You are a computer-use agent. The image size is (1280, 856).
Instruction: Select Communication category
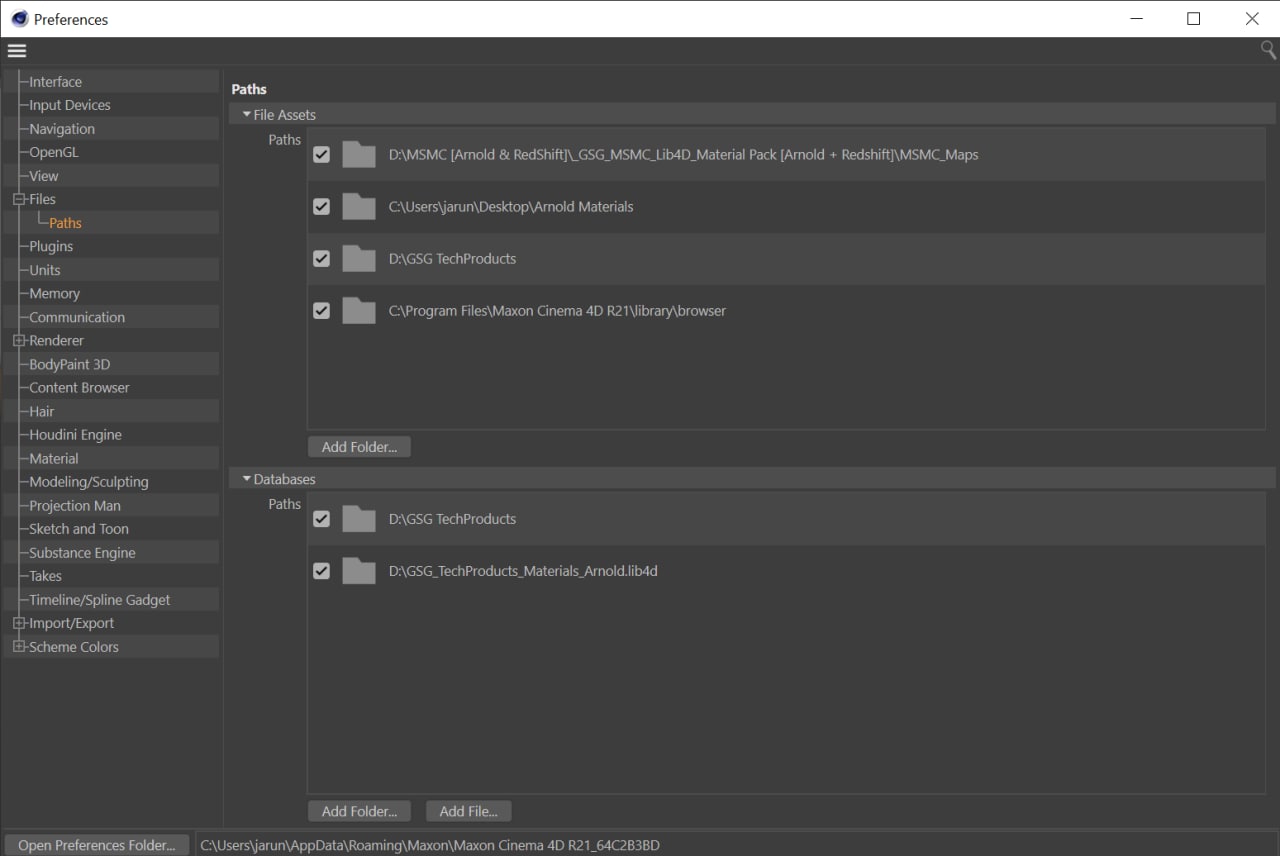tap(77, 317)
